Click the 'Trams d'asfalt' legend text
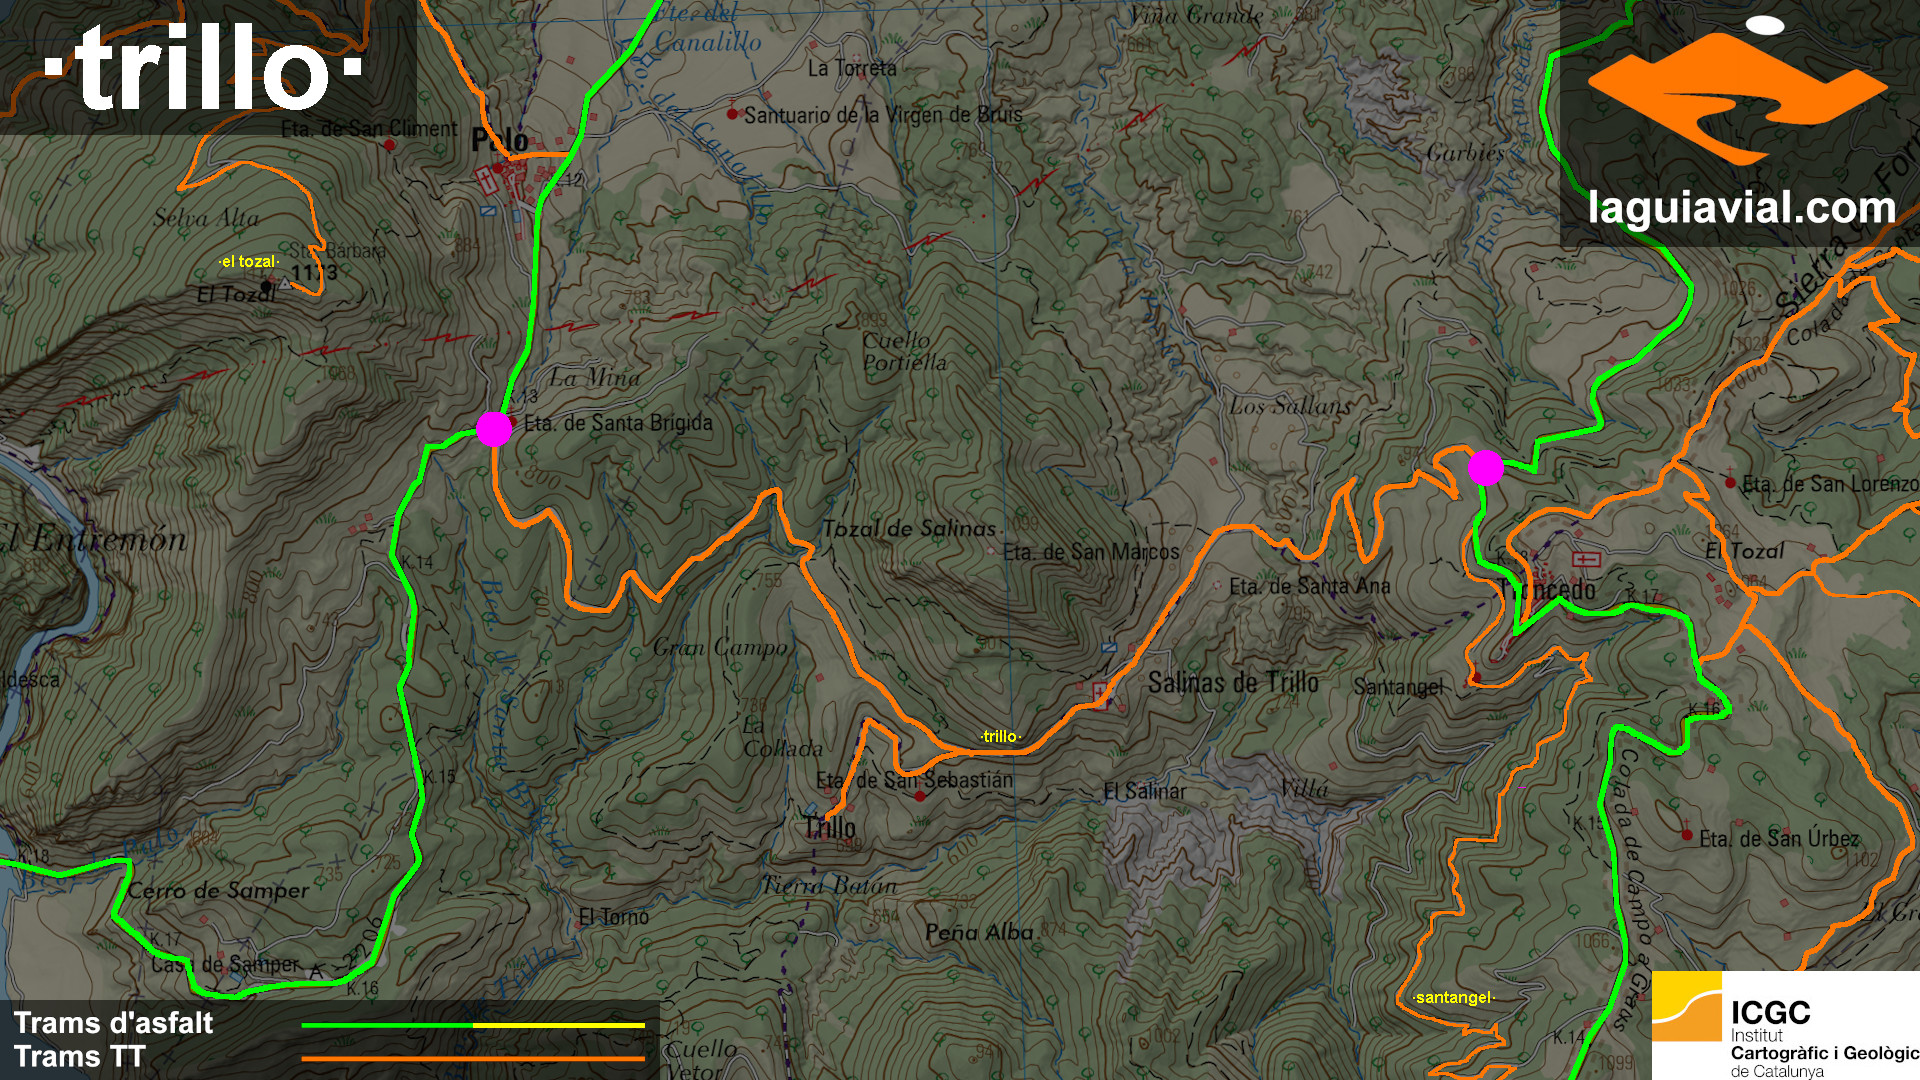Screen dimensions: 1920x1080 click(114, 1023)
